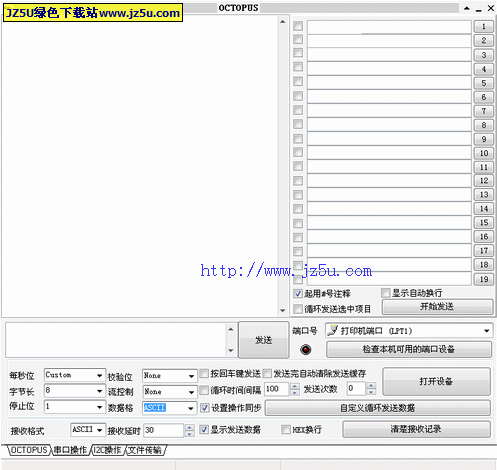Open the 端口号 port dropdown
The width and height of the screenshot is (497, 470).
tap(487, 331)
